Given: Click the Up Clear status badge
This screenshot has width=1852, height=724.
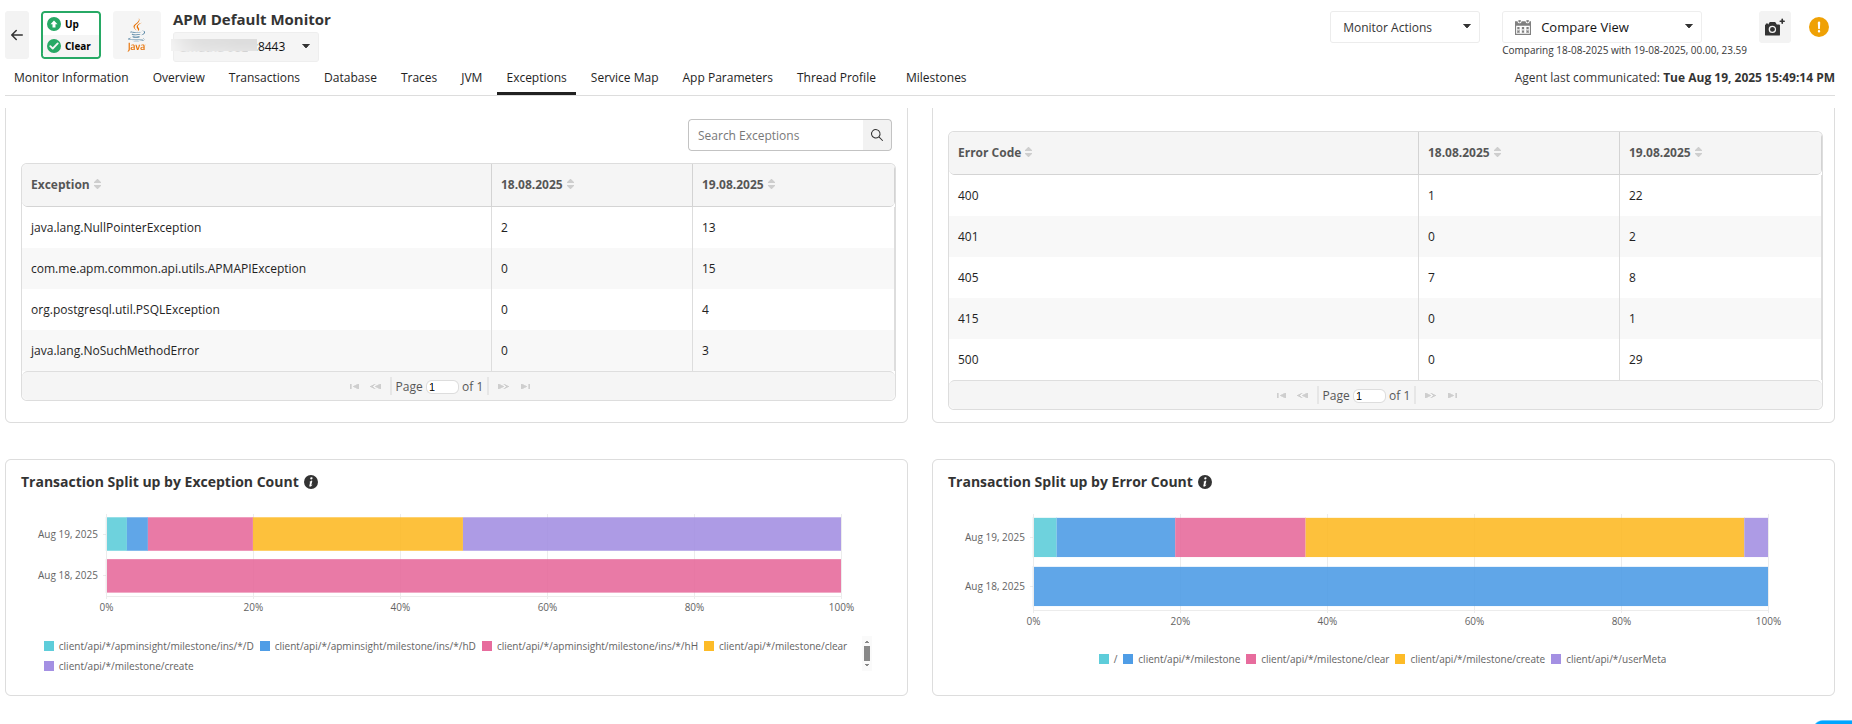Looking at the screenshot, I should click(x=71, y=35).
